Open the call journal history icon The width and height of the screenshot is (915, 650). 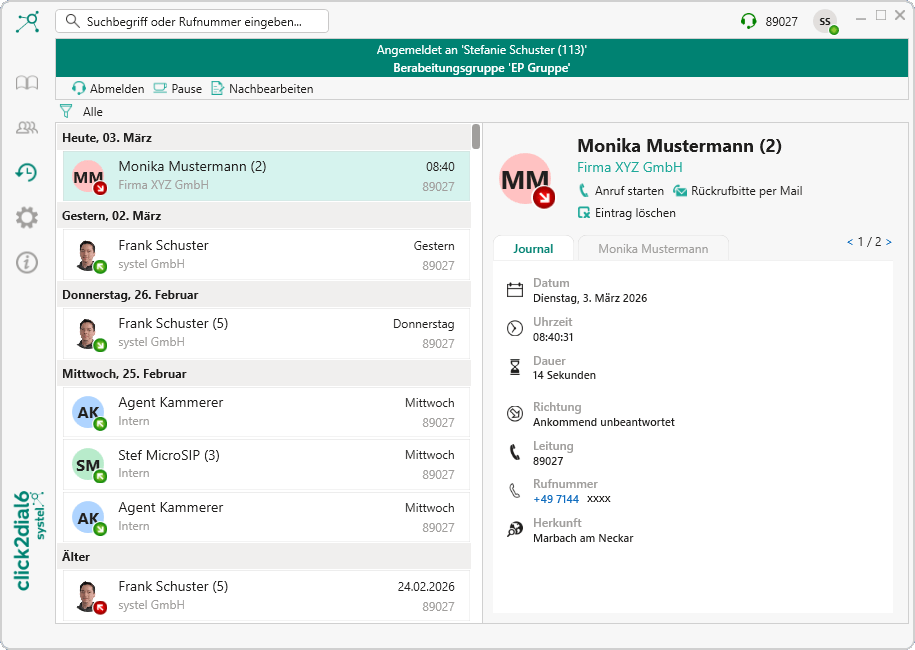pyautogui.click(x=27, y=173)
